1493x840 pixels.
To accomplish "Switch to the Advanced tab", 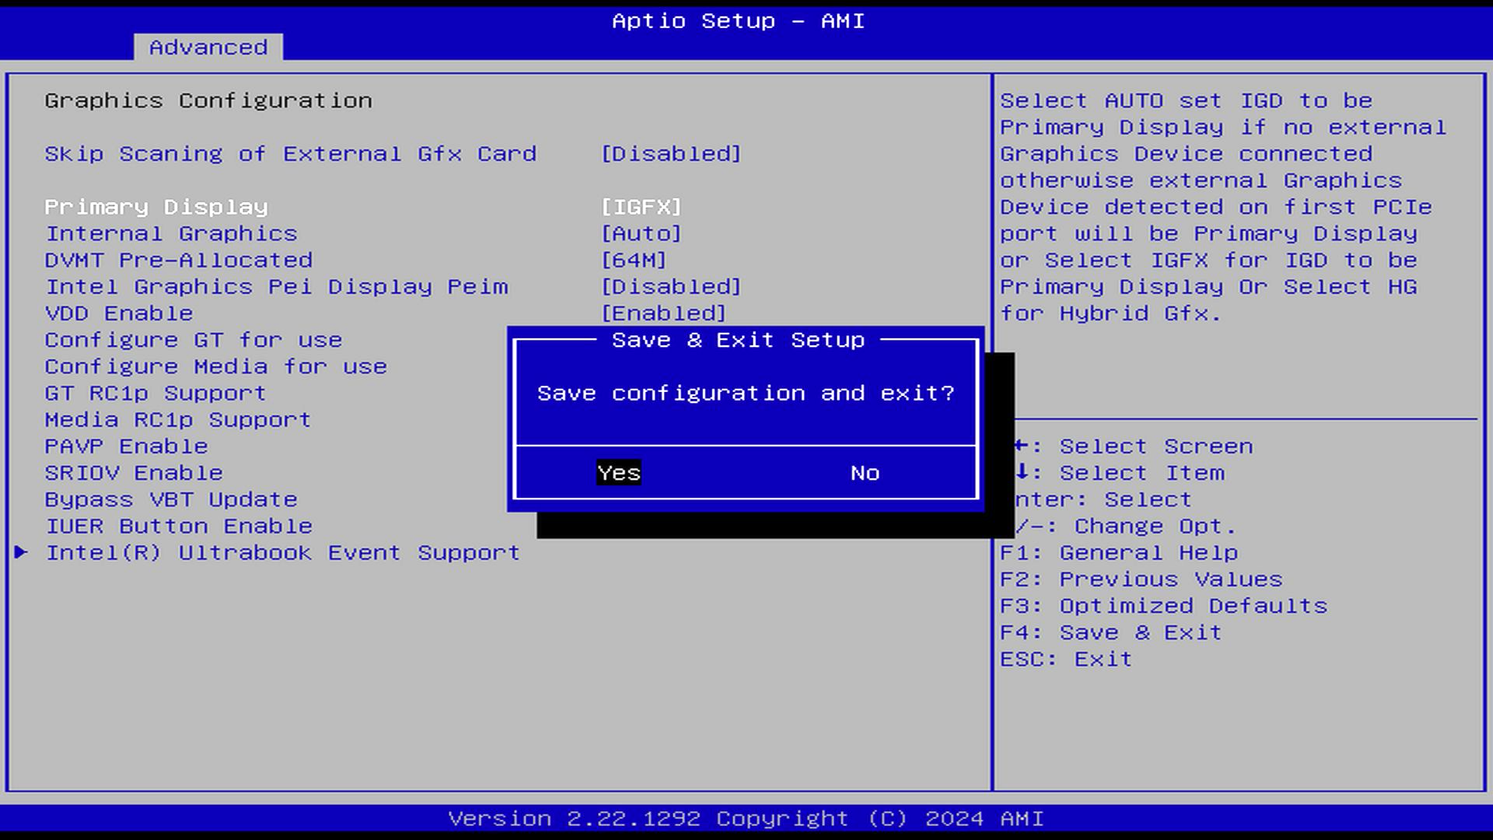I will pos(206,46).
